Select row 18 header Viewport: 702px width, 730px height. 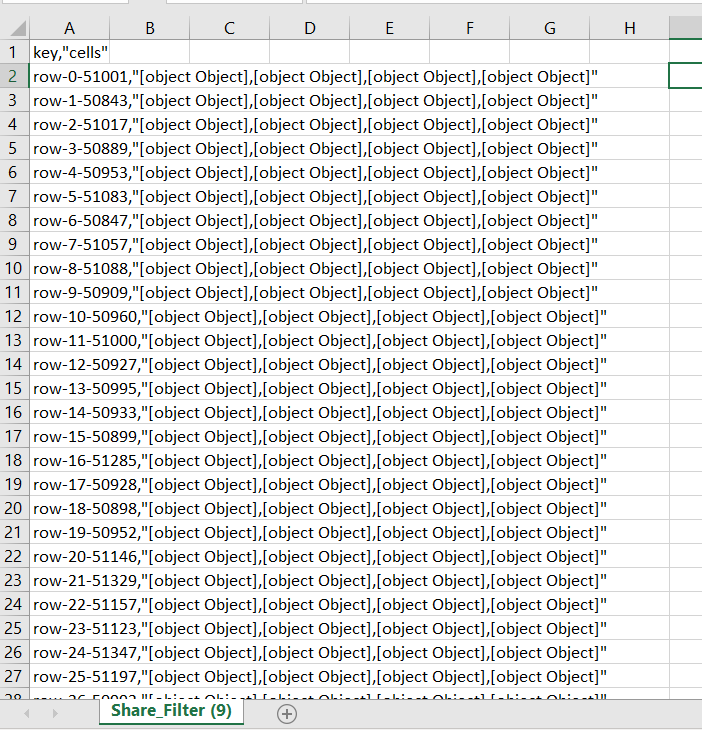14,460
